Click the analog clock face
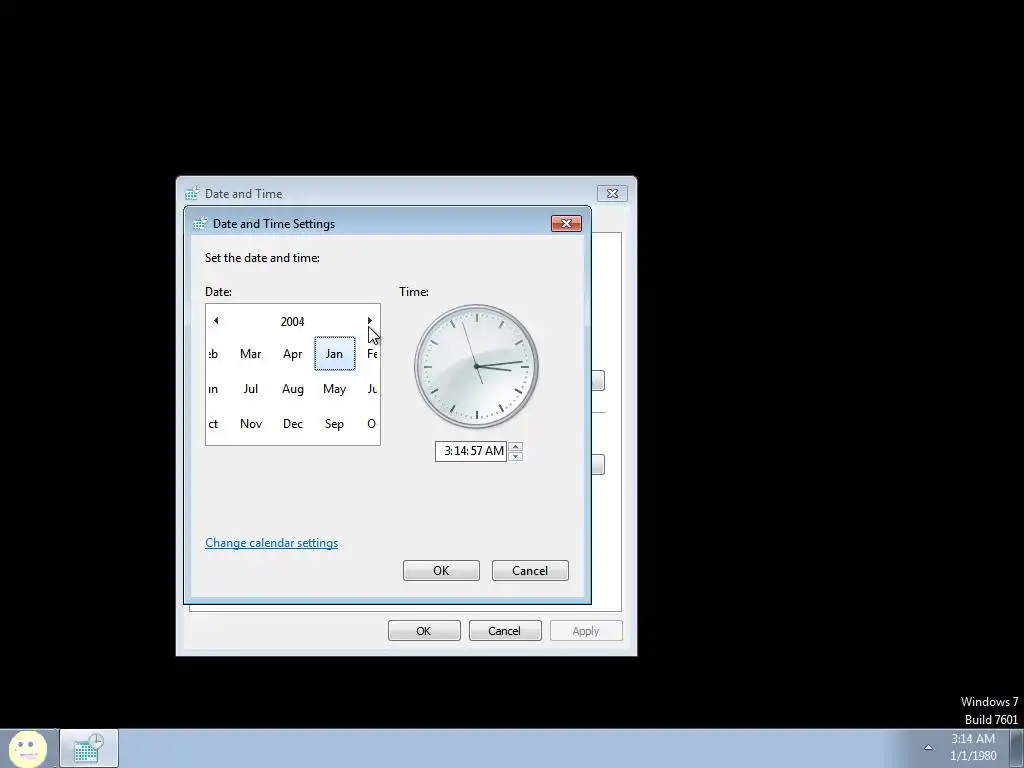The height and width of the screenshot is (768, 1024). [x=477, y=366]
